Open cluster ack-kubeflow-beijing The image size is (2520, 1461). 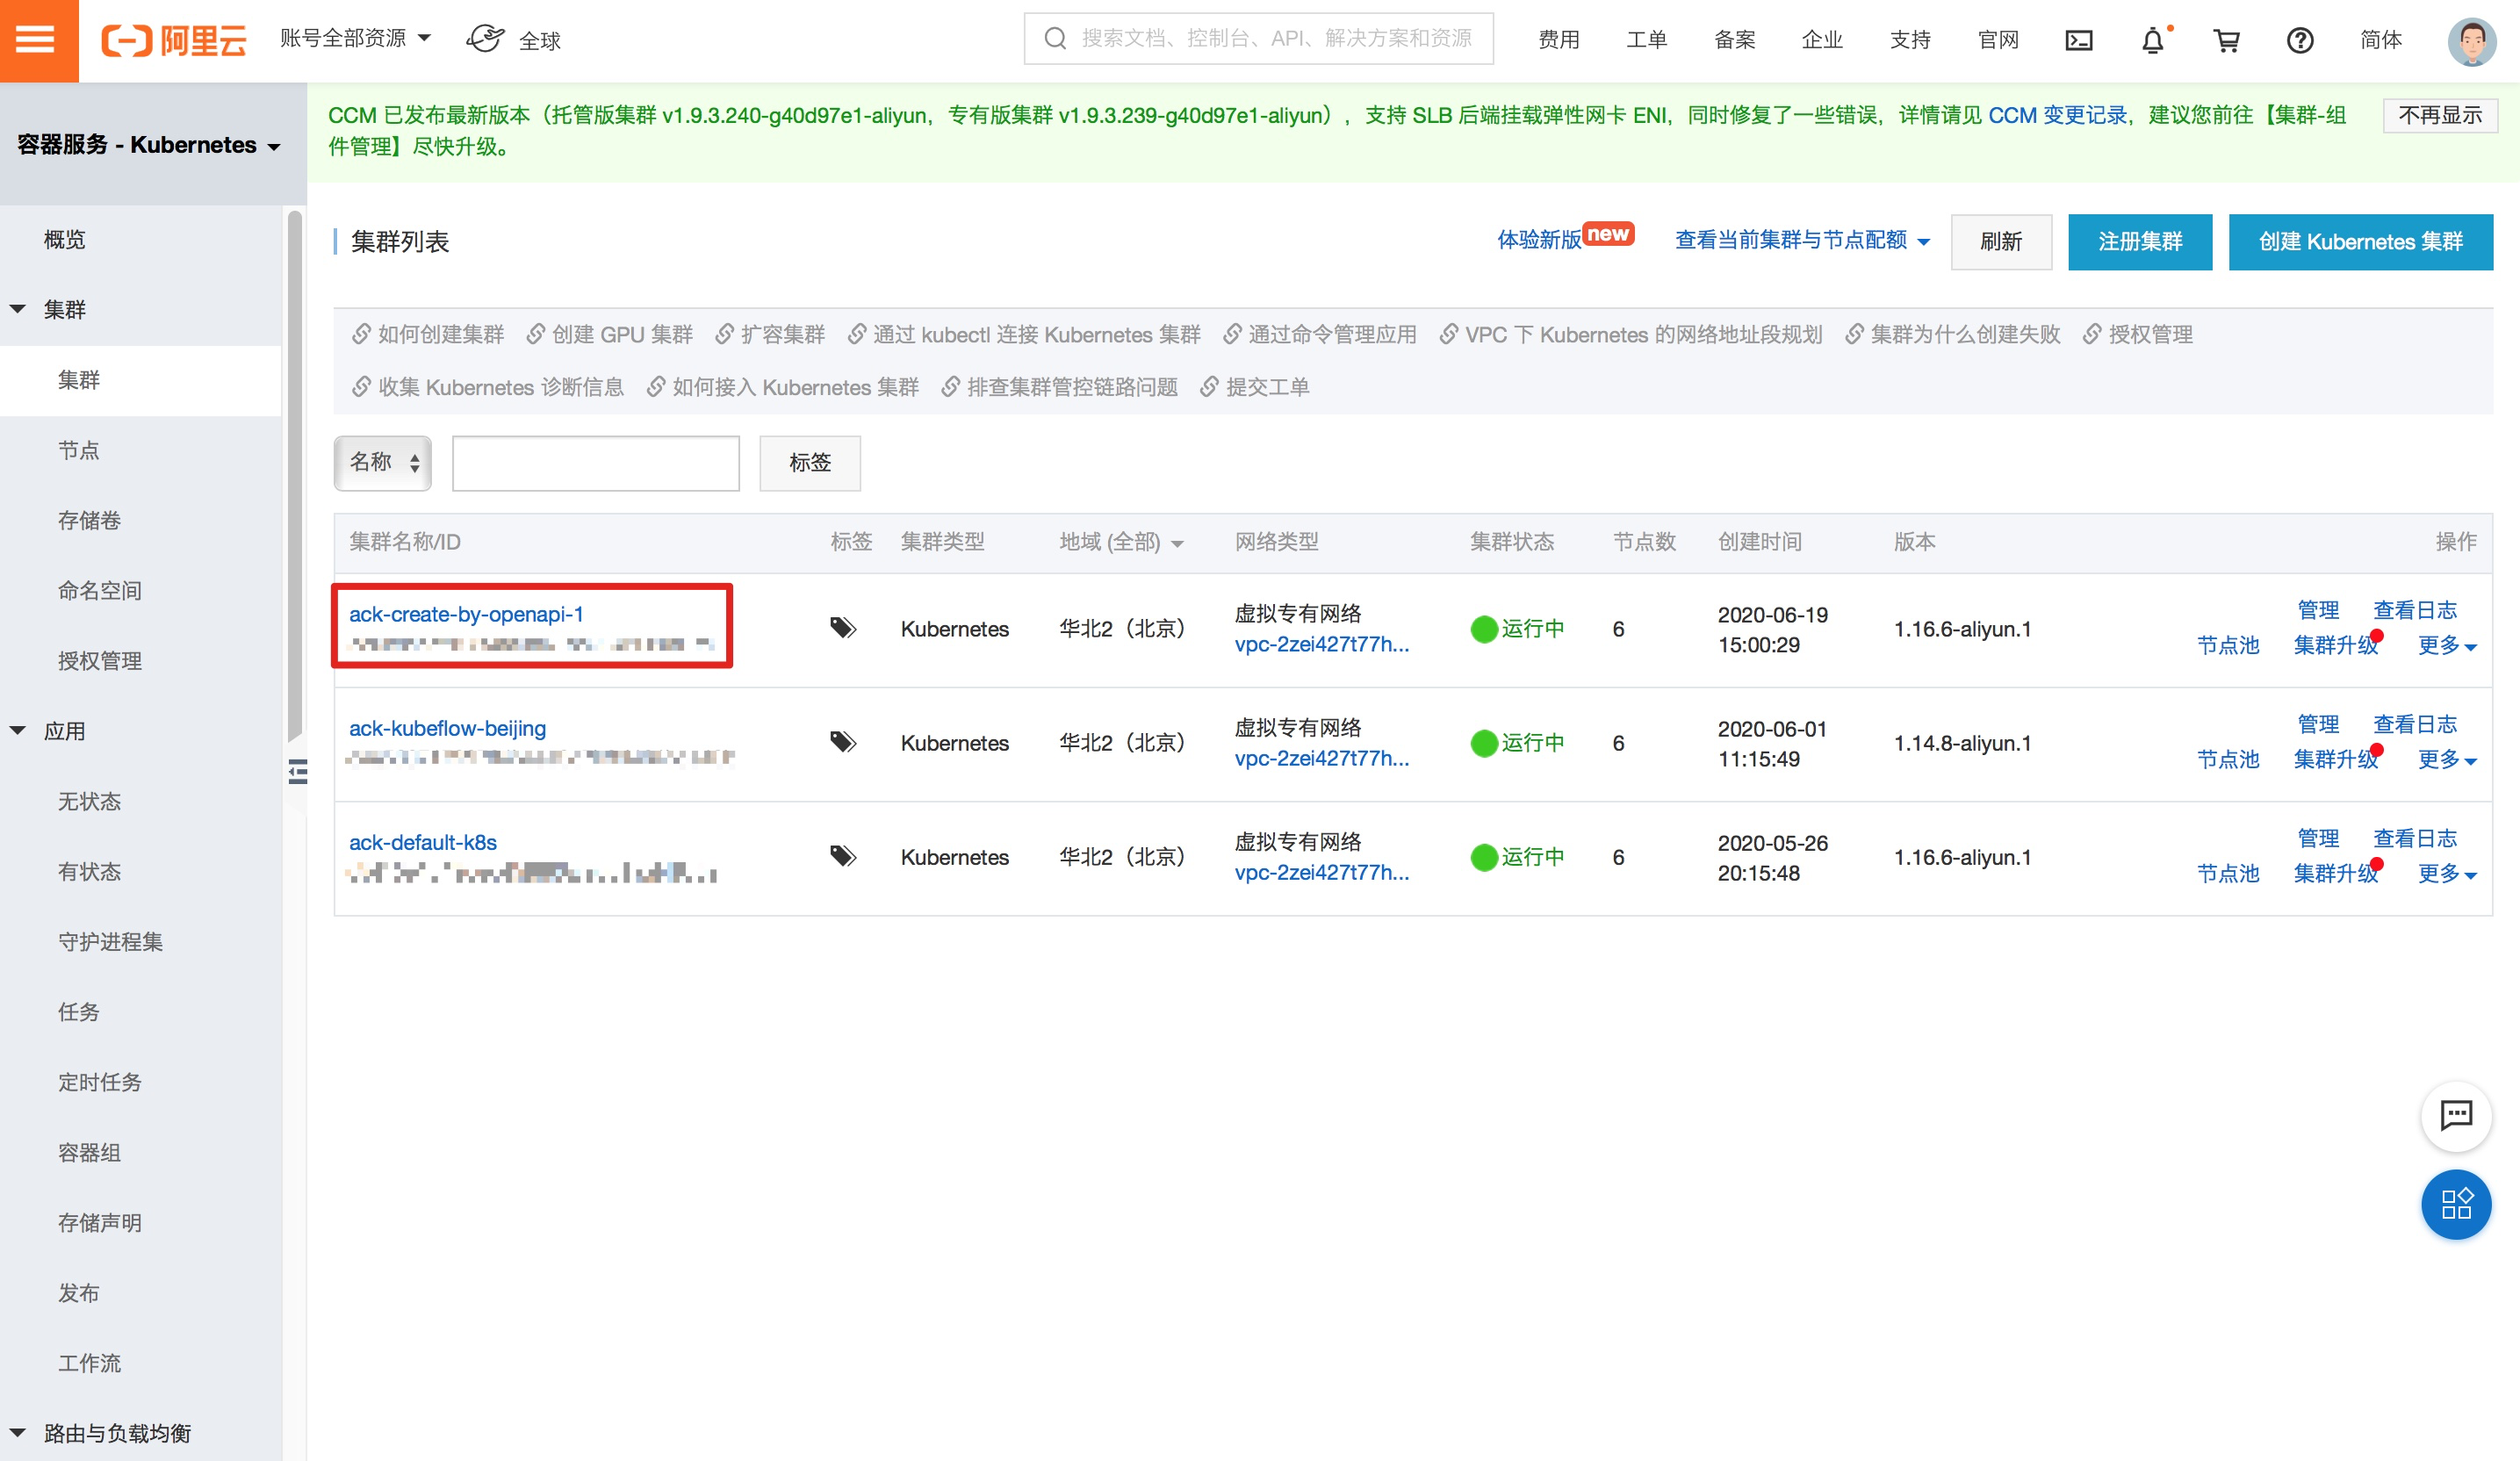coord(447,728)
